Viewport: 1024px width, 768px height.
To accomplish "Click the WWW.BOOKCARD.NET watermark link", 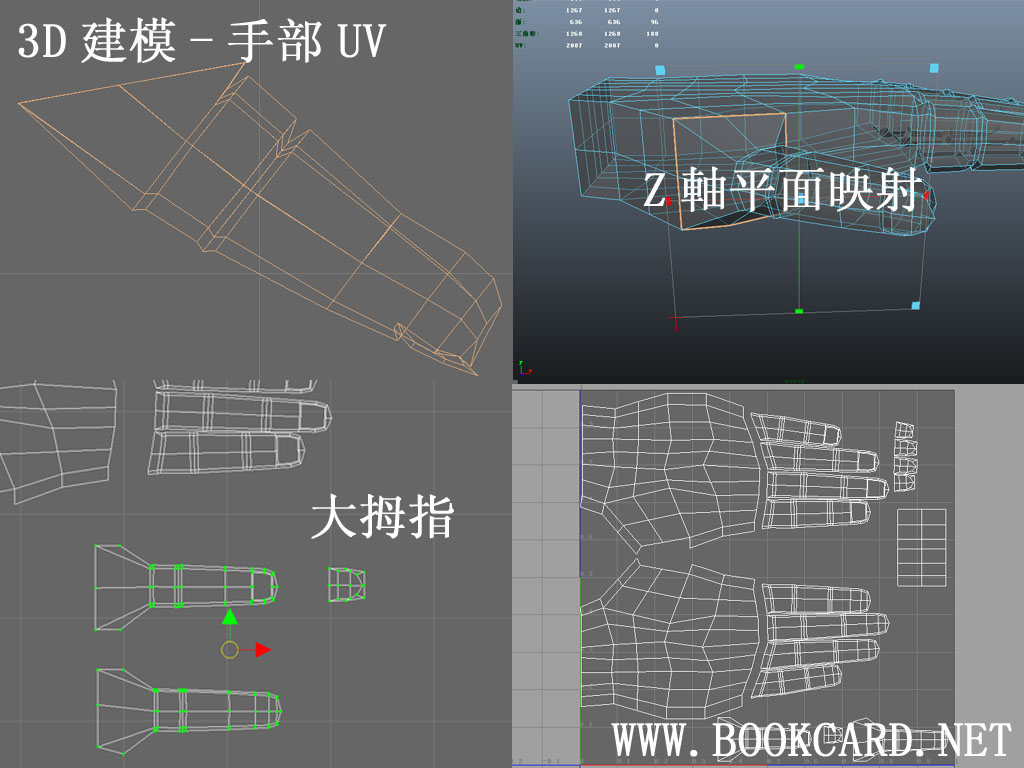I will coord(811,741).
